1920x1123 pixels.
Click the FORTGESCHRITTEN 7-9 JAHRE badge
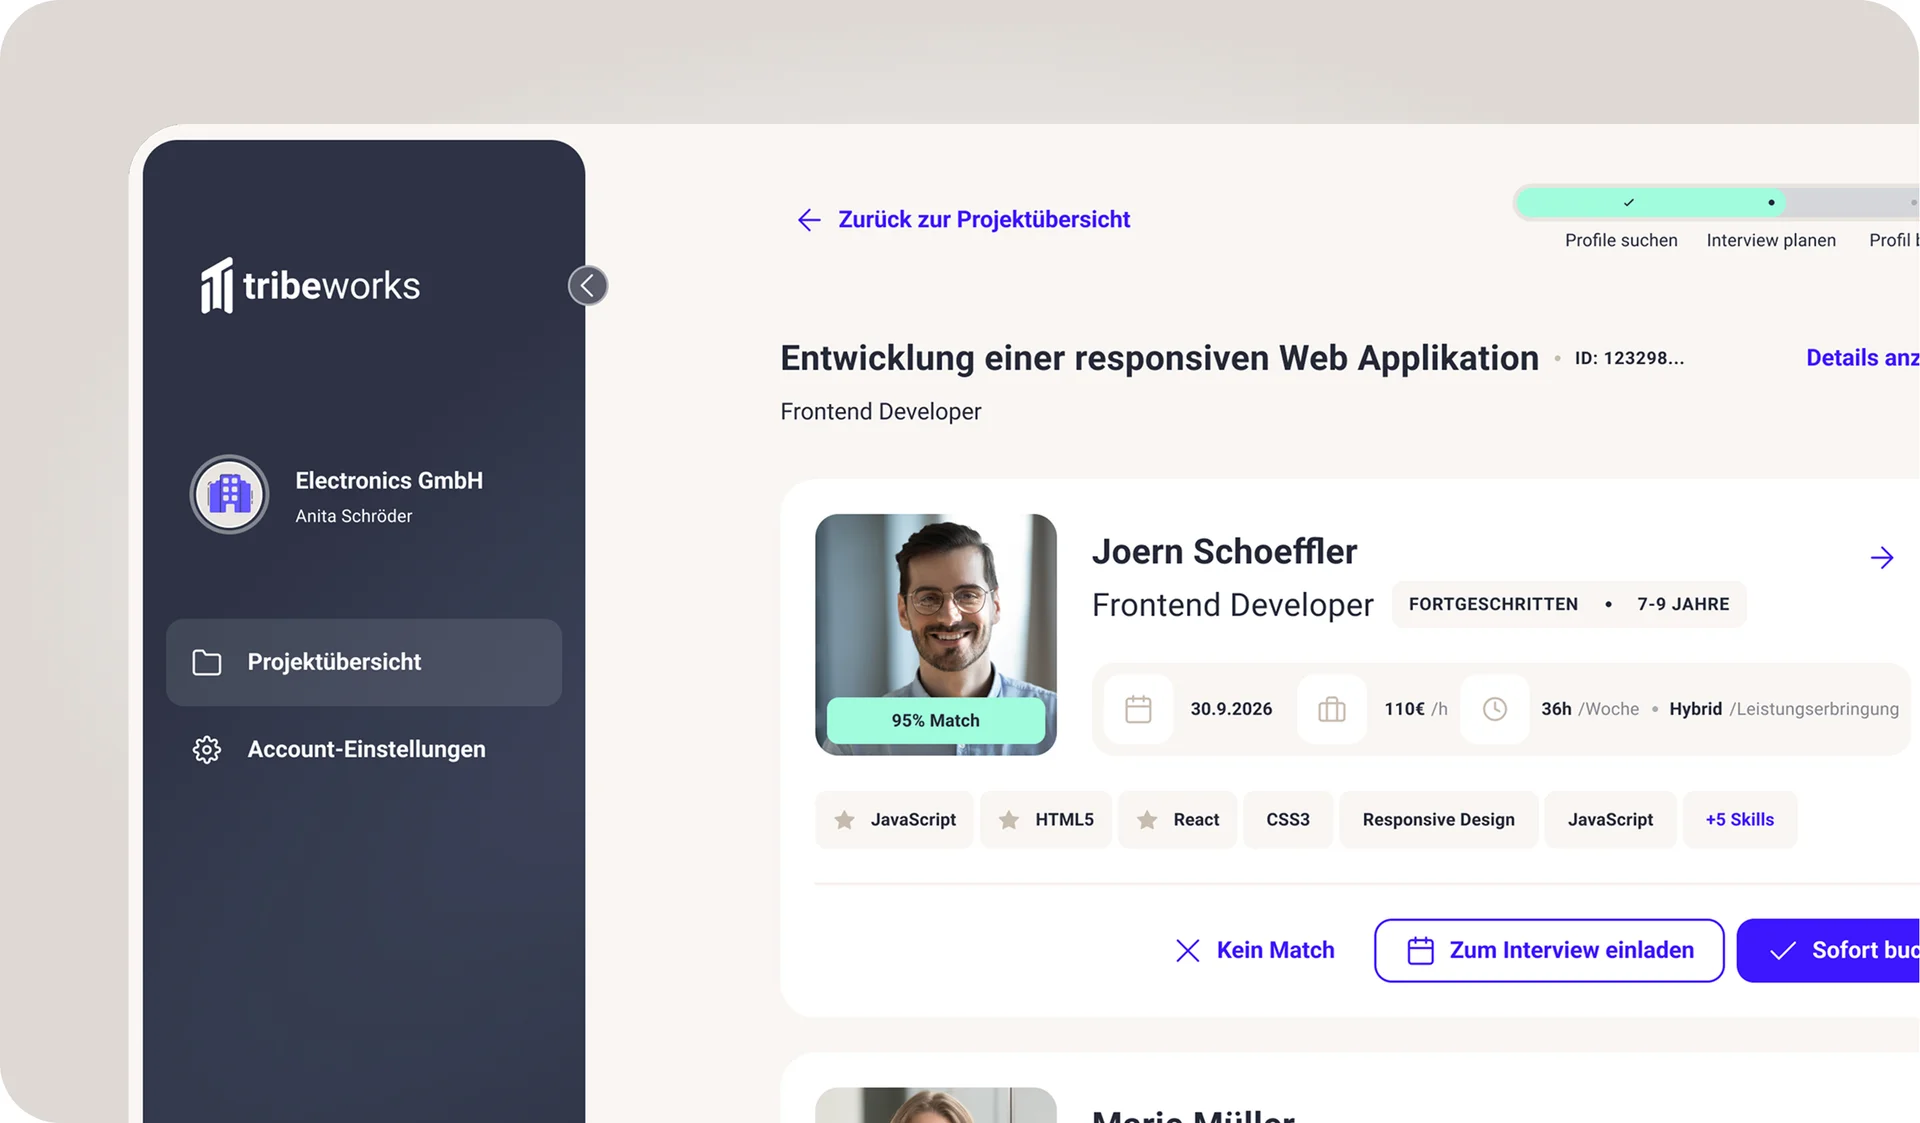coord(1569,604)
